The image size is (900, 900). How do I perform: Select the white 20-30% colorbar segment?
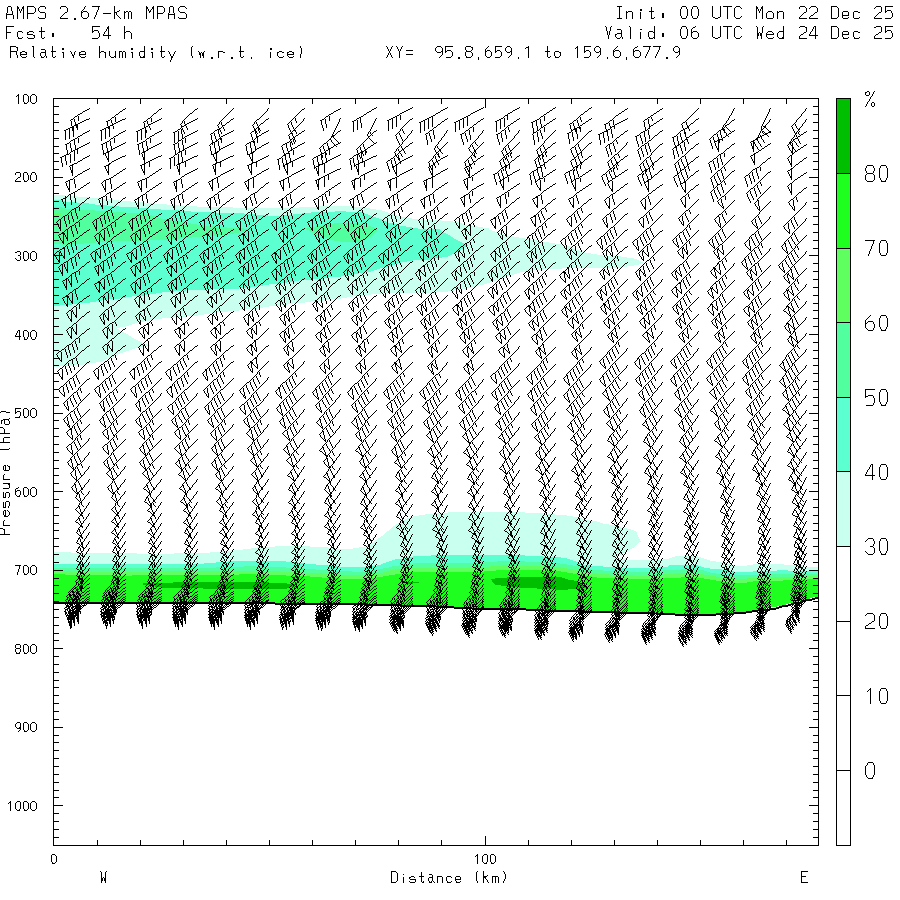tap(843, 584)
